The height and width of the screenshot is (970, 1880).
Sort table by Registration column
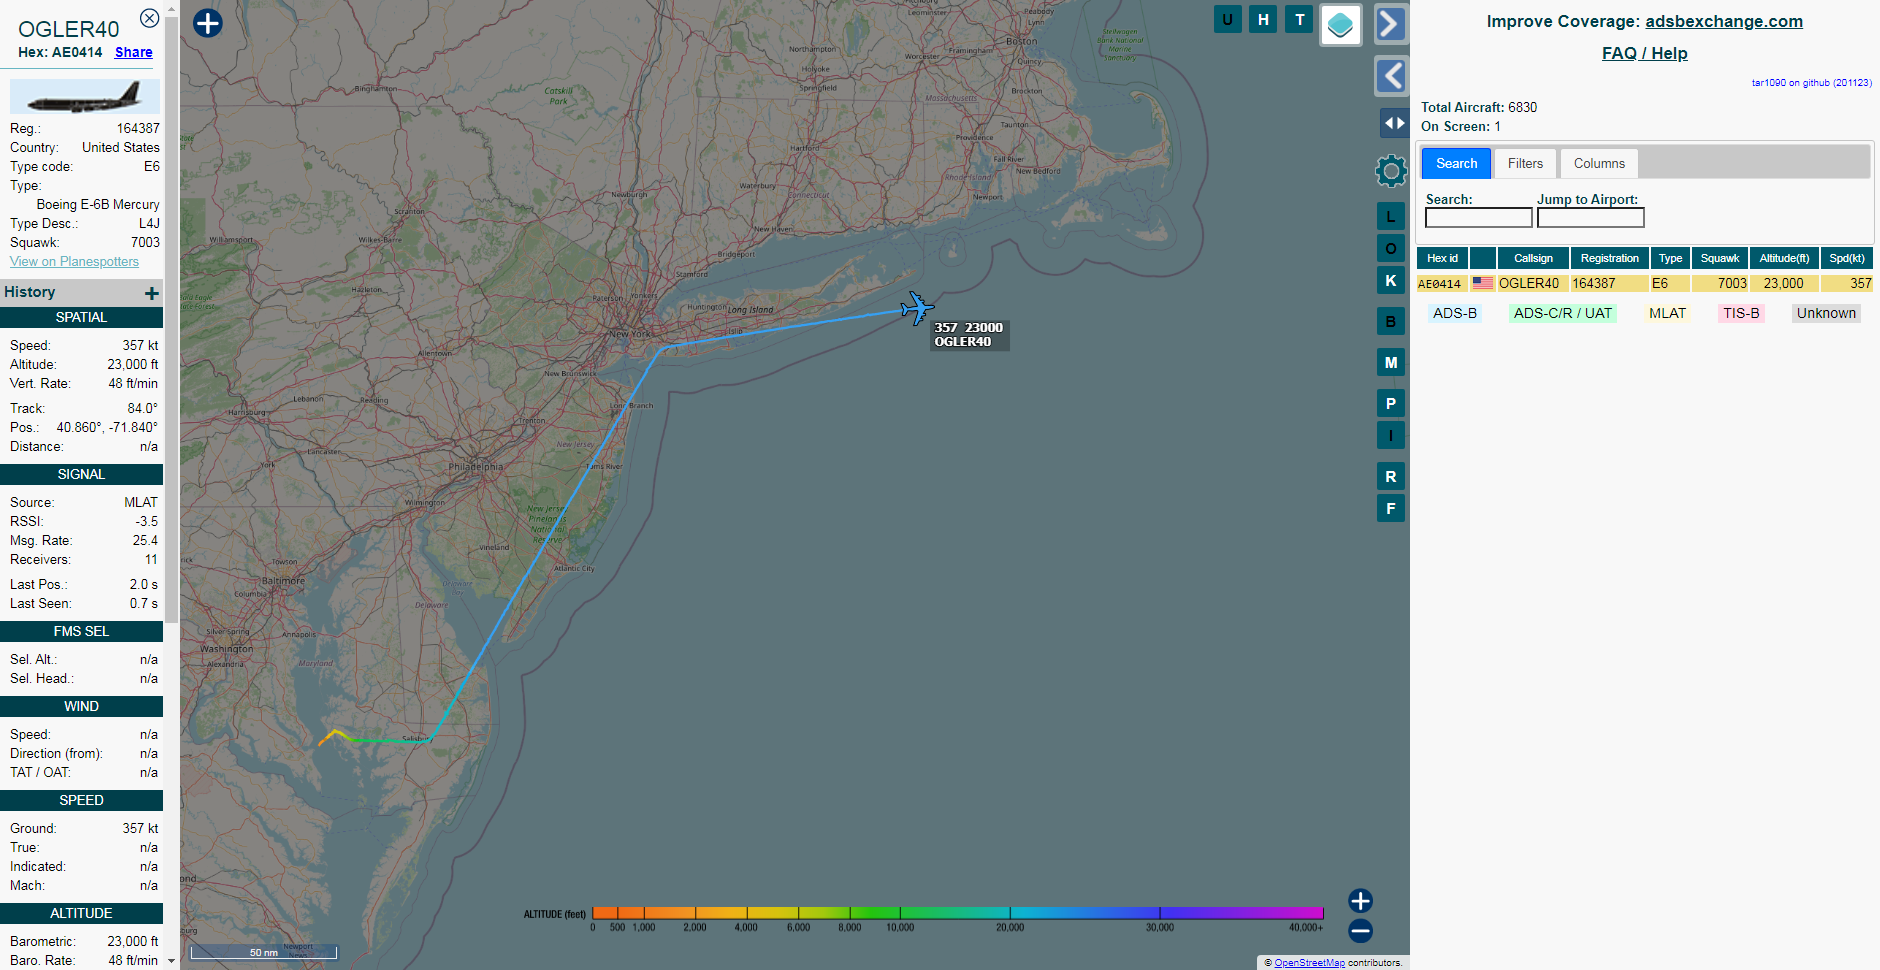1609,258
